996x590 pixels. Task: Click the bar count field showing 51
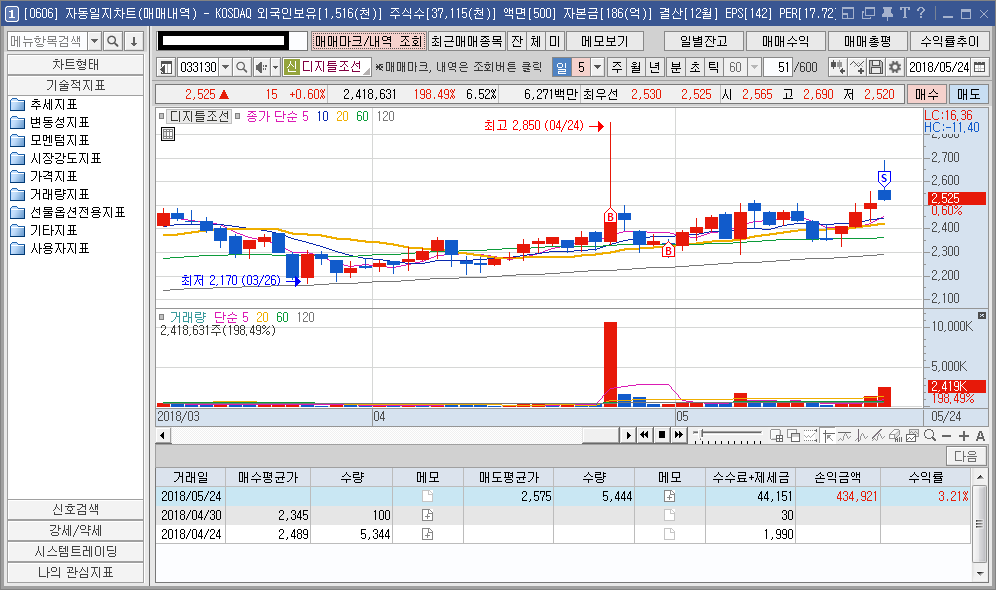(x=777, y=67)
